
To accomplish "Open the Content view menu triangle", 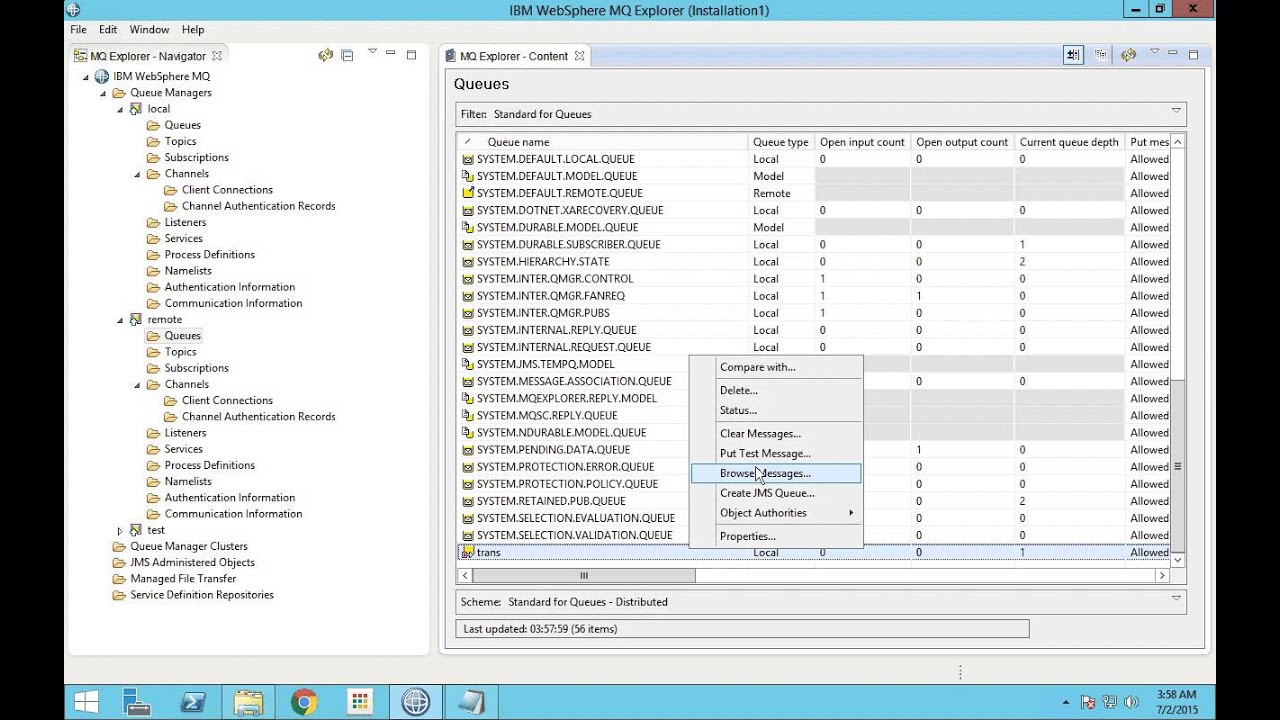I will coord(1154,51).
